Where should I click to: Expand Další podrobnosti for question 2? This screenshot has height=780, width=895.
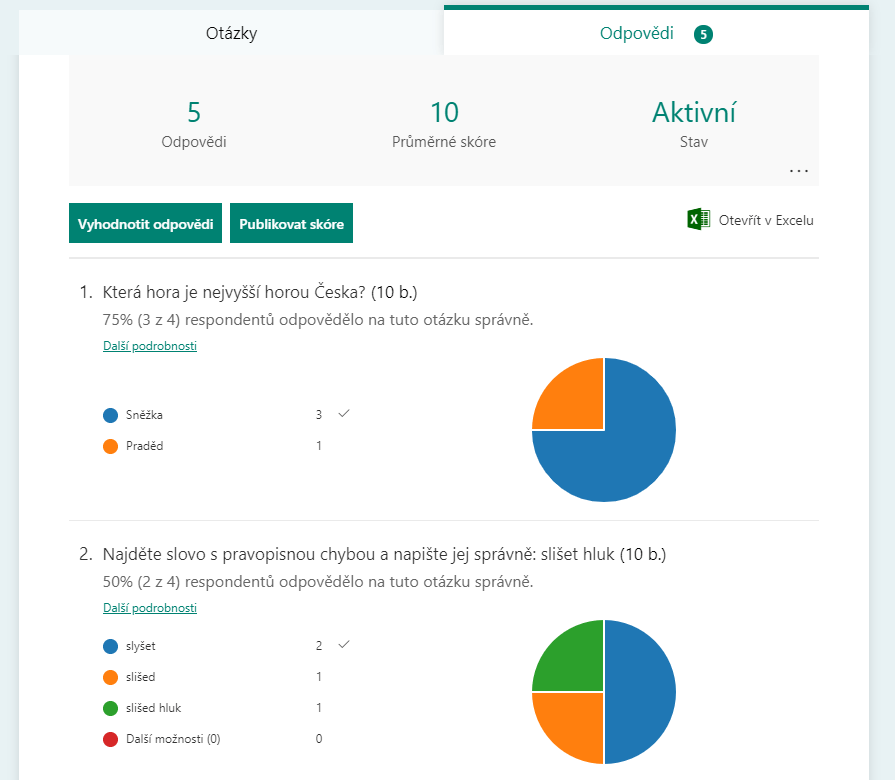point(150,608)
